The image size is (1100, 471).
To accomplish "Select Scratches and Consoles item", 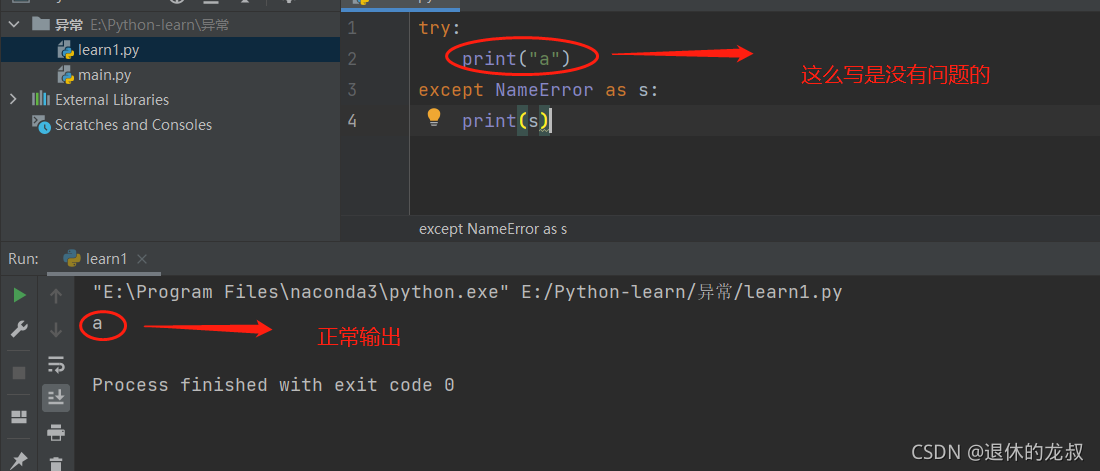I will 122,125.
